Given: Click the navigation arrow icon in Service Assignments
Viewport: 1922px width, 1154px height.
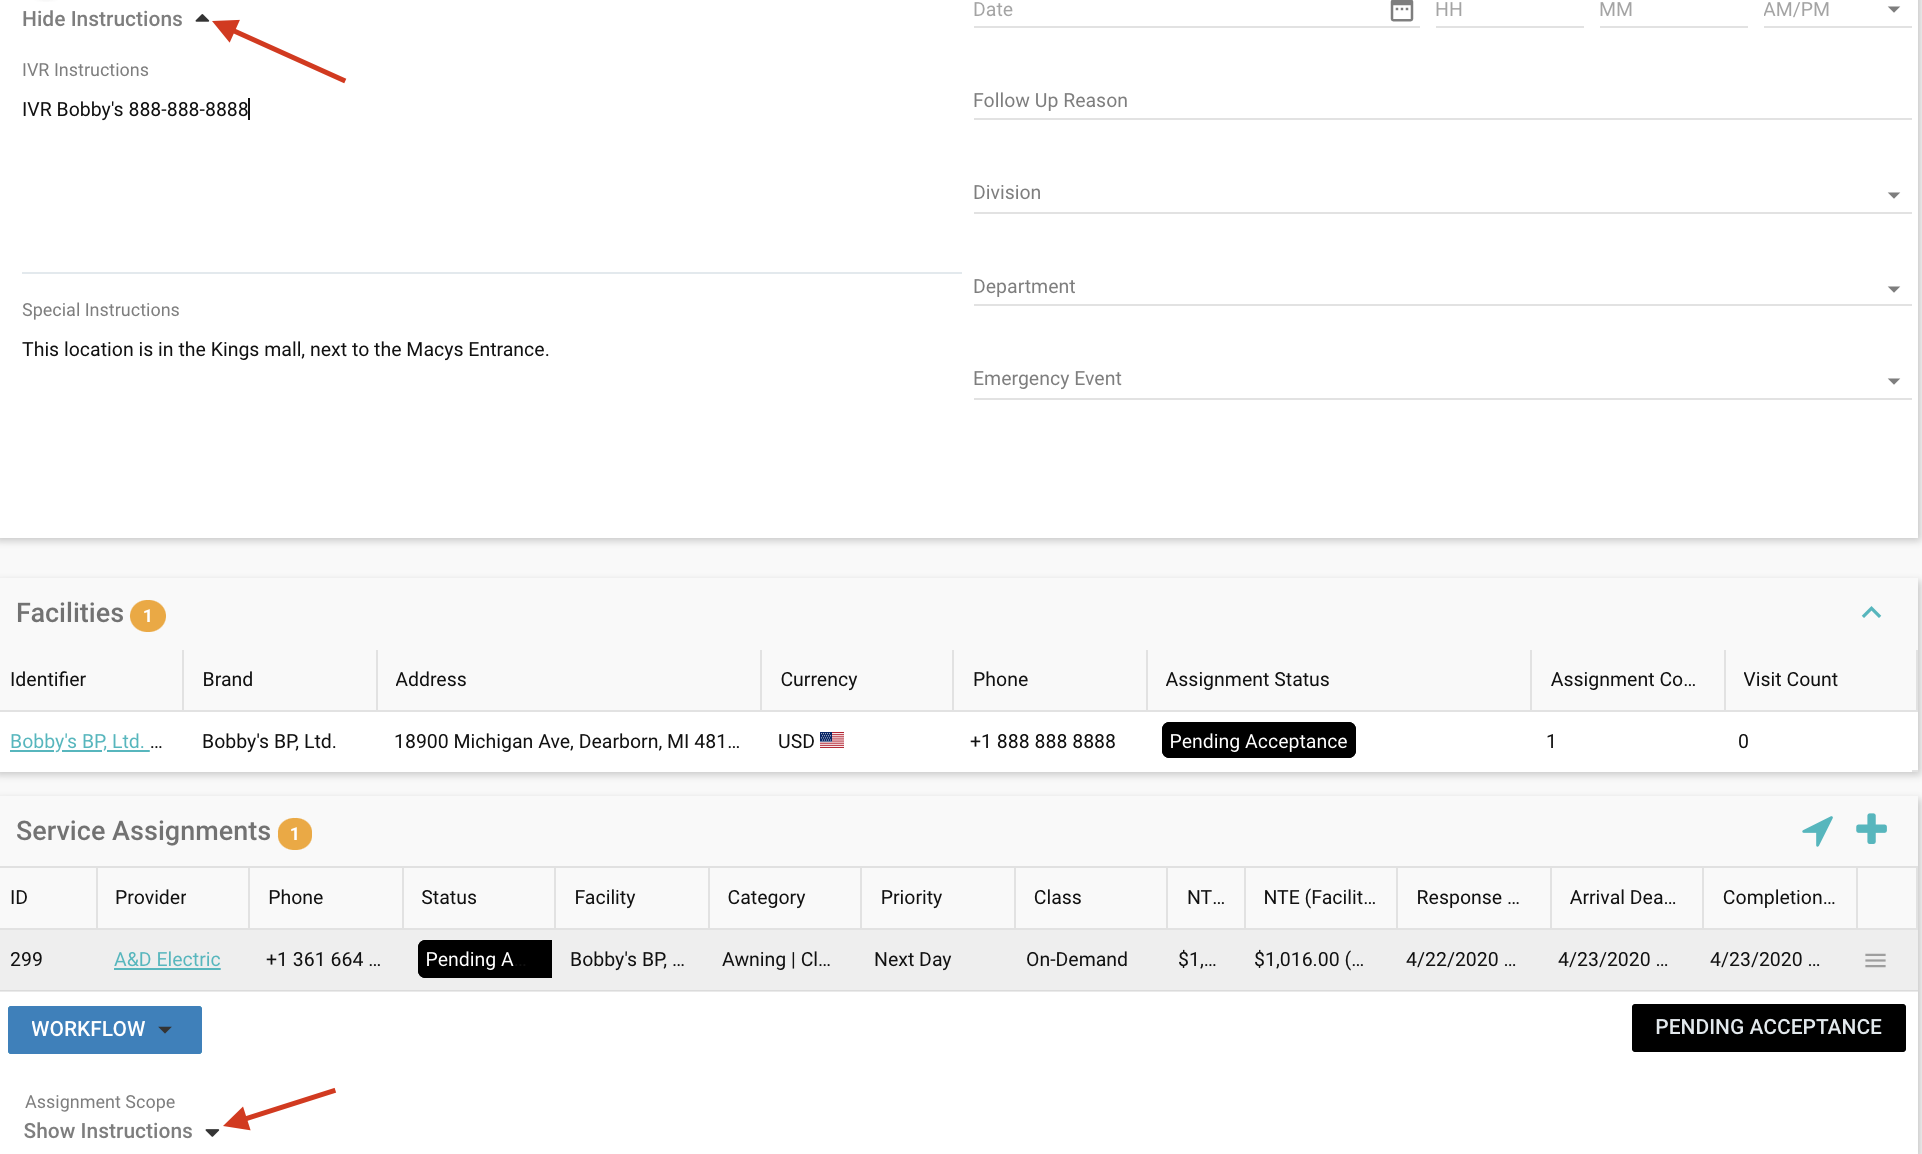Looking at the screenshot, I should tap(1818, 830).
